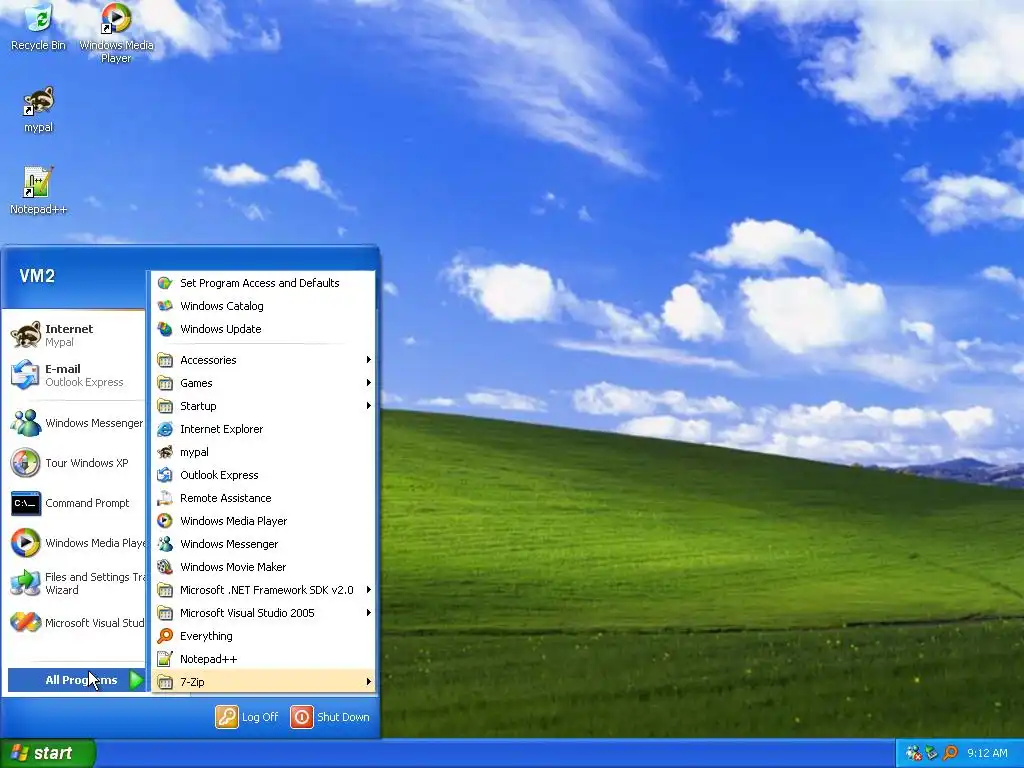Launch Windows Media Player in left pane

(x=76, y=543)
